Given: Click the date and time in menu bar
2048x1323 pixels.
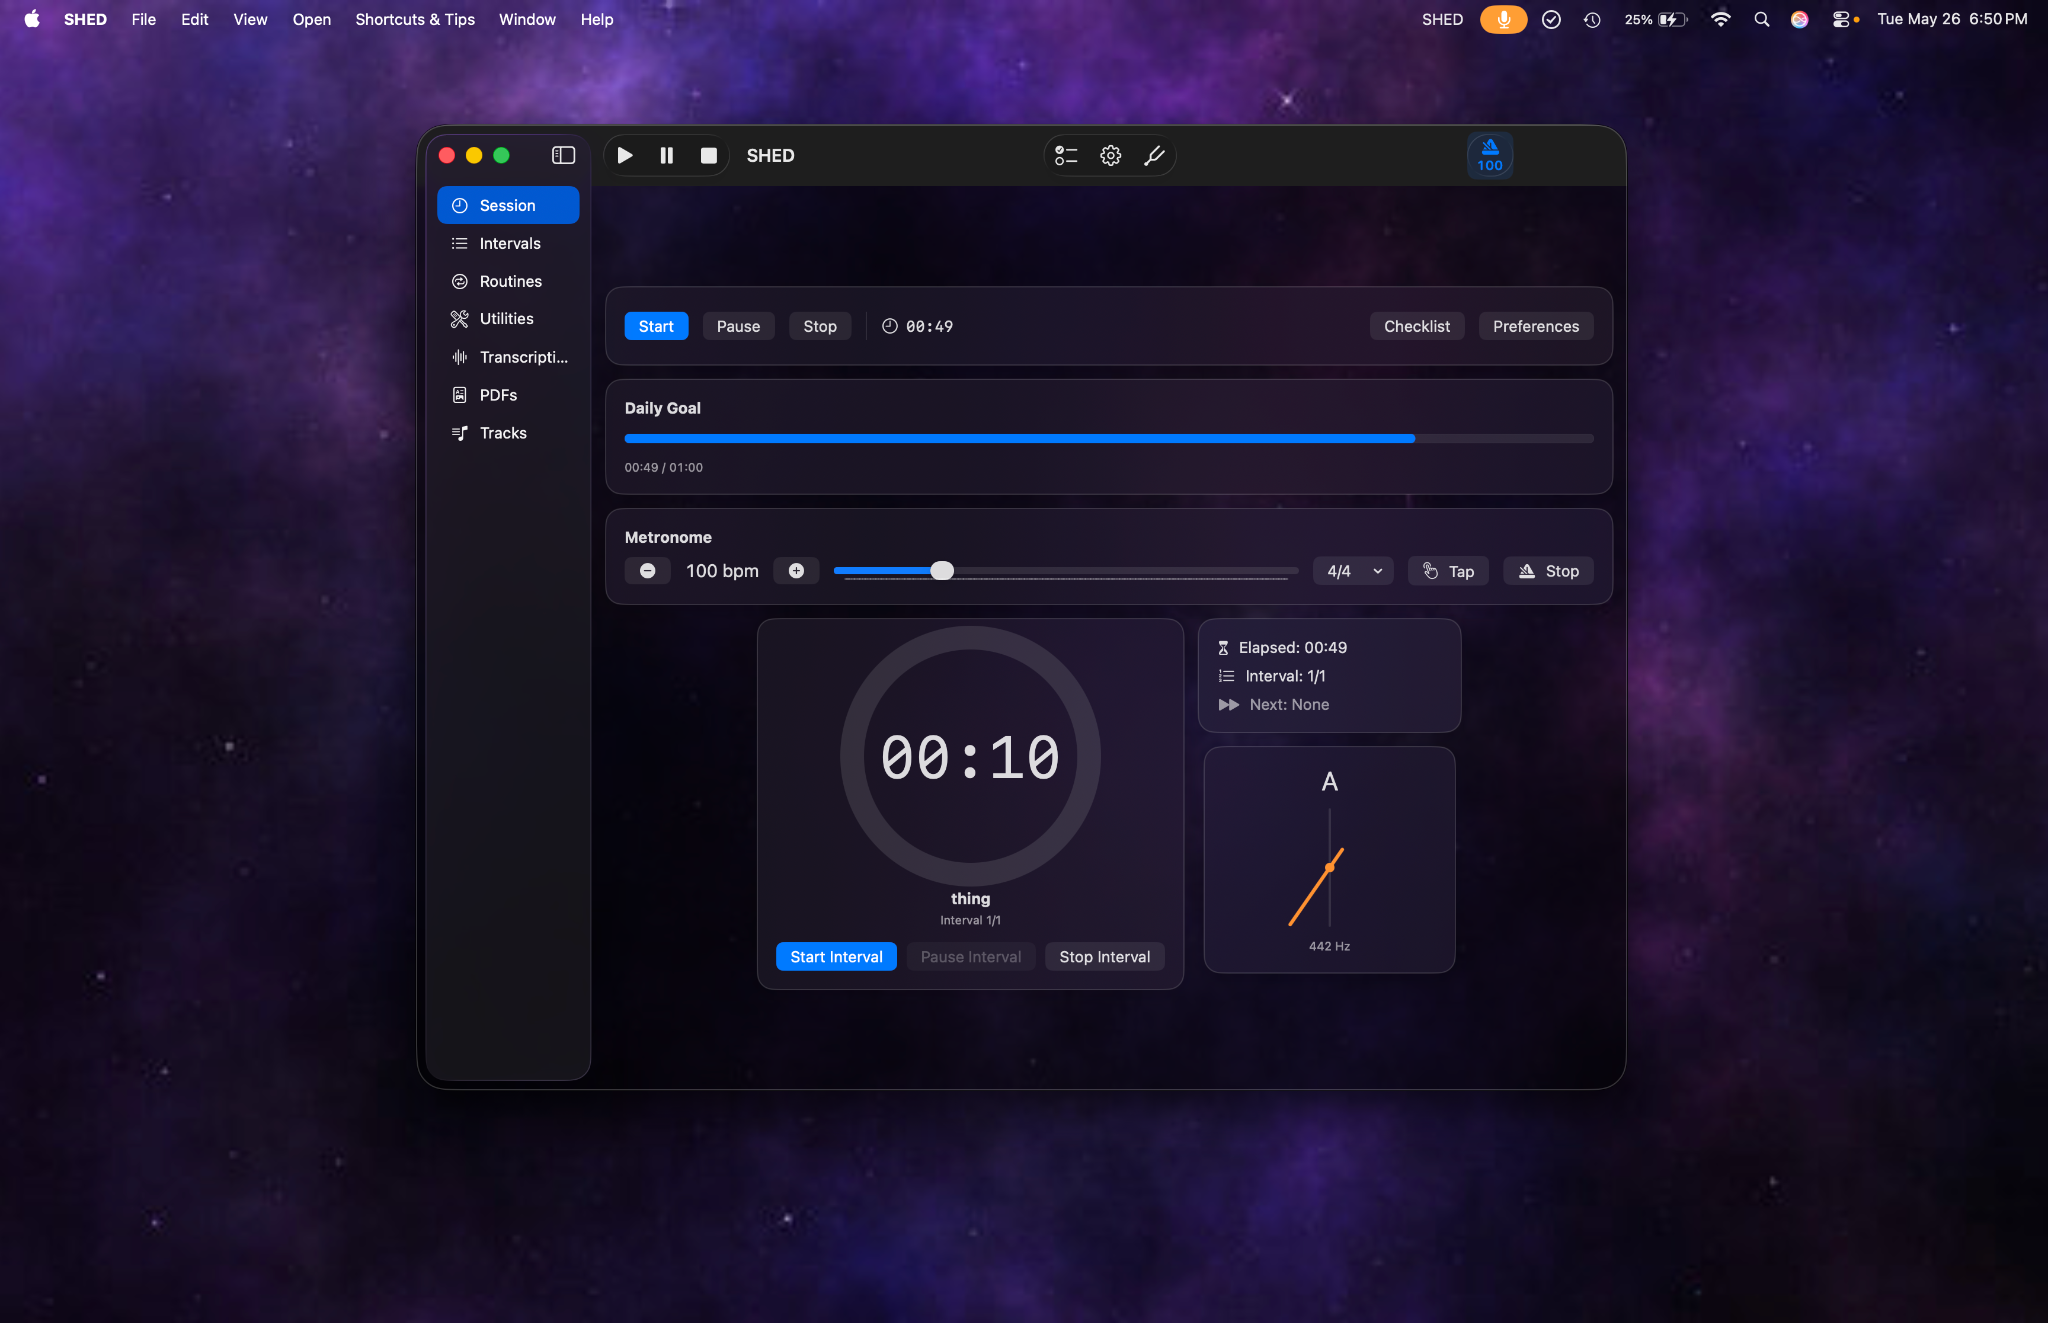Looking at the screenshot, I should (1952, 19).
